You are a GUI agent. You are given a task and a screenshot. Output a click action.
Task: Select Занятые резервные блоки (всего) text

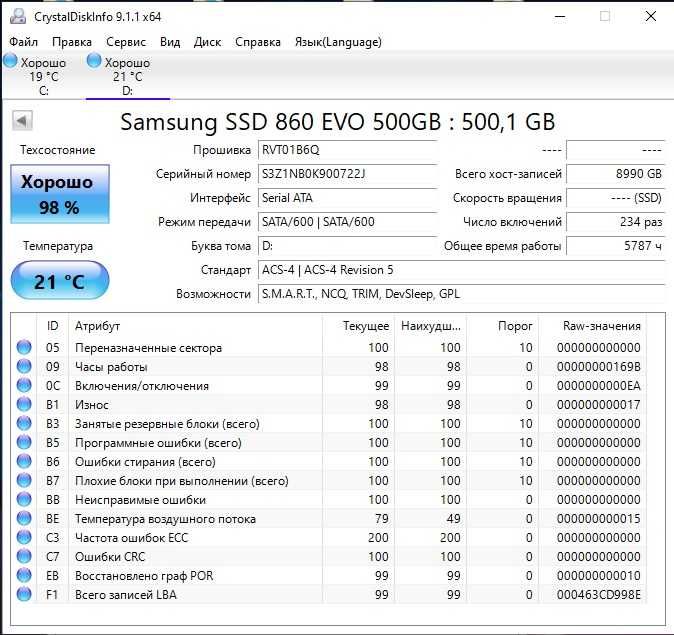click(167, 424)
